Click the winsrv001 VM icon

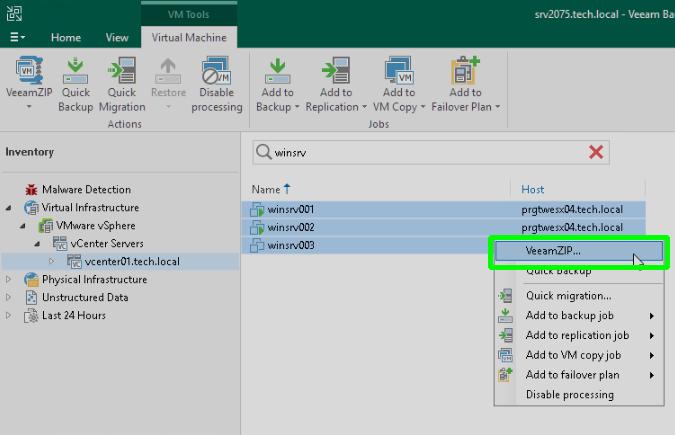(257, 210)
